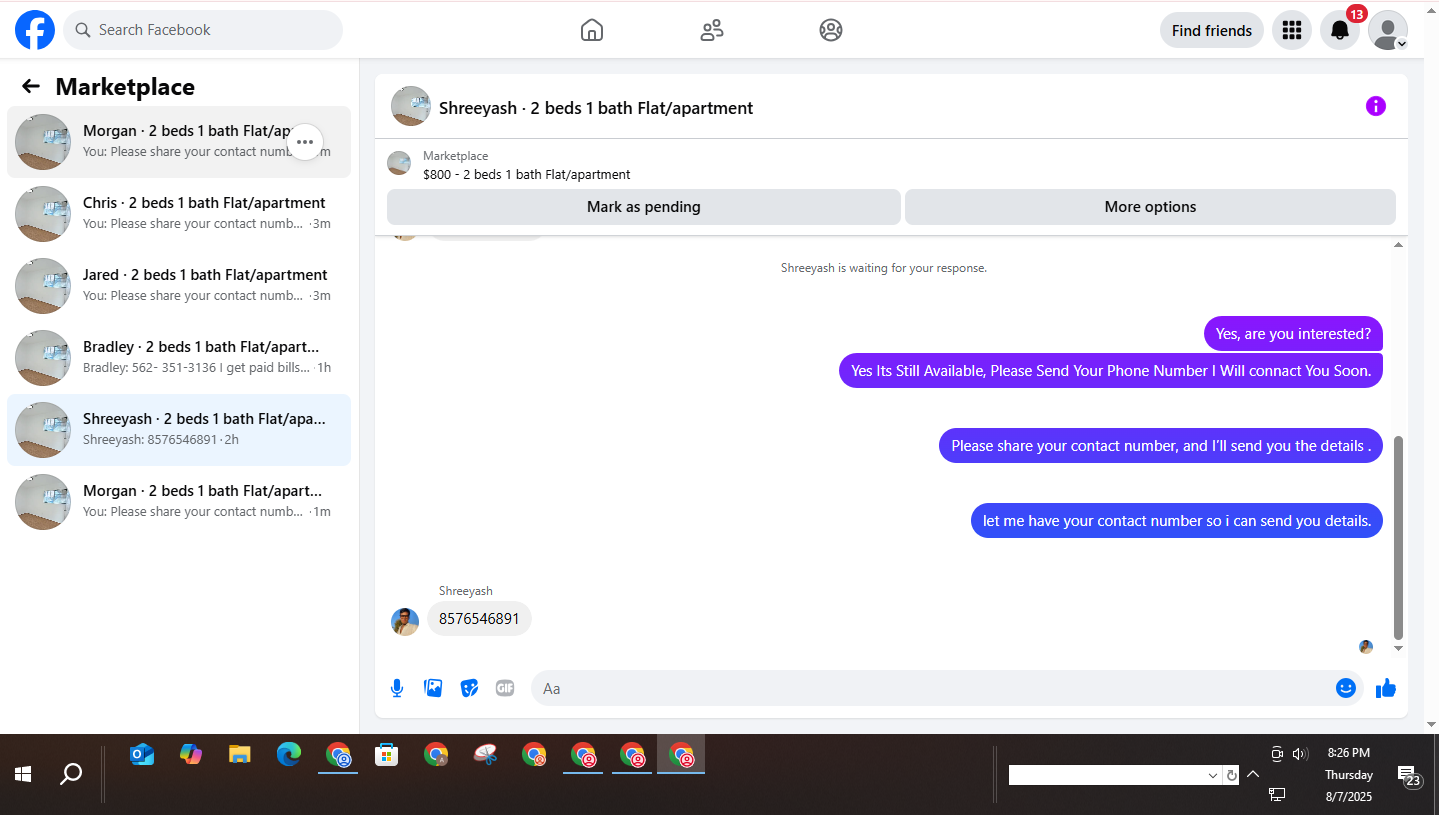Open the Friends icon in top navigation

(x=712, y=30)
